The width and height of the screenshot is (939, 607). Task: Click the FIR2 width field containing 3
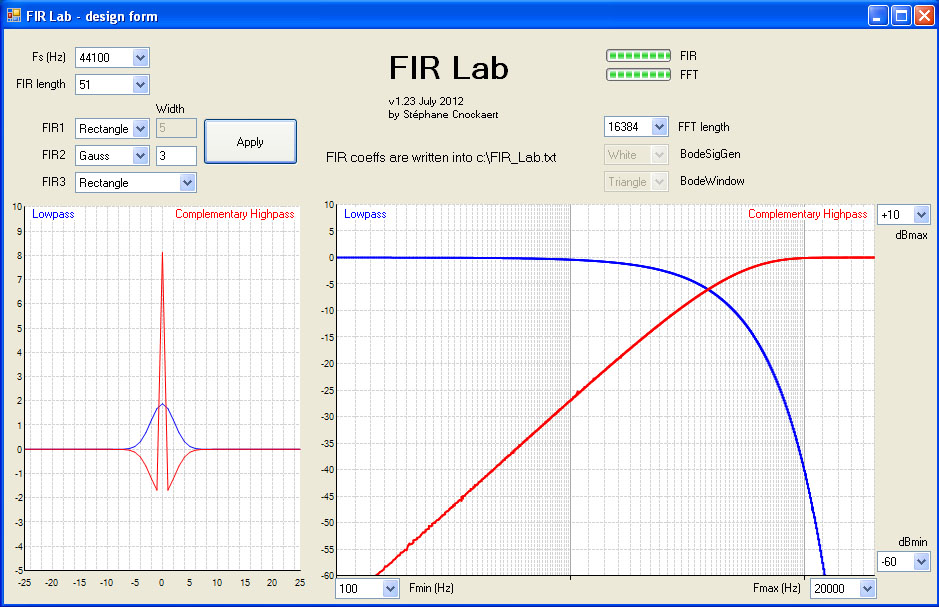176,156
